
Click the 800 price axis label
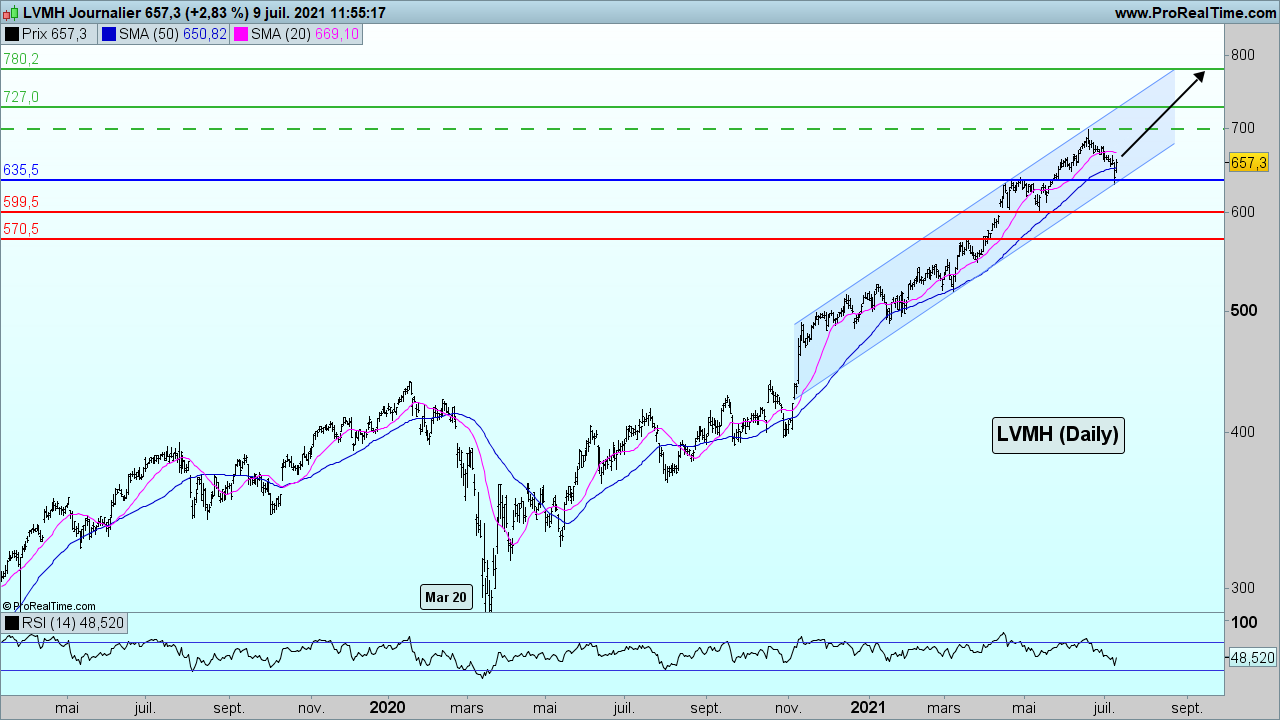click(1242, 54)
